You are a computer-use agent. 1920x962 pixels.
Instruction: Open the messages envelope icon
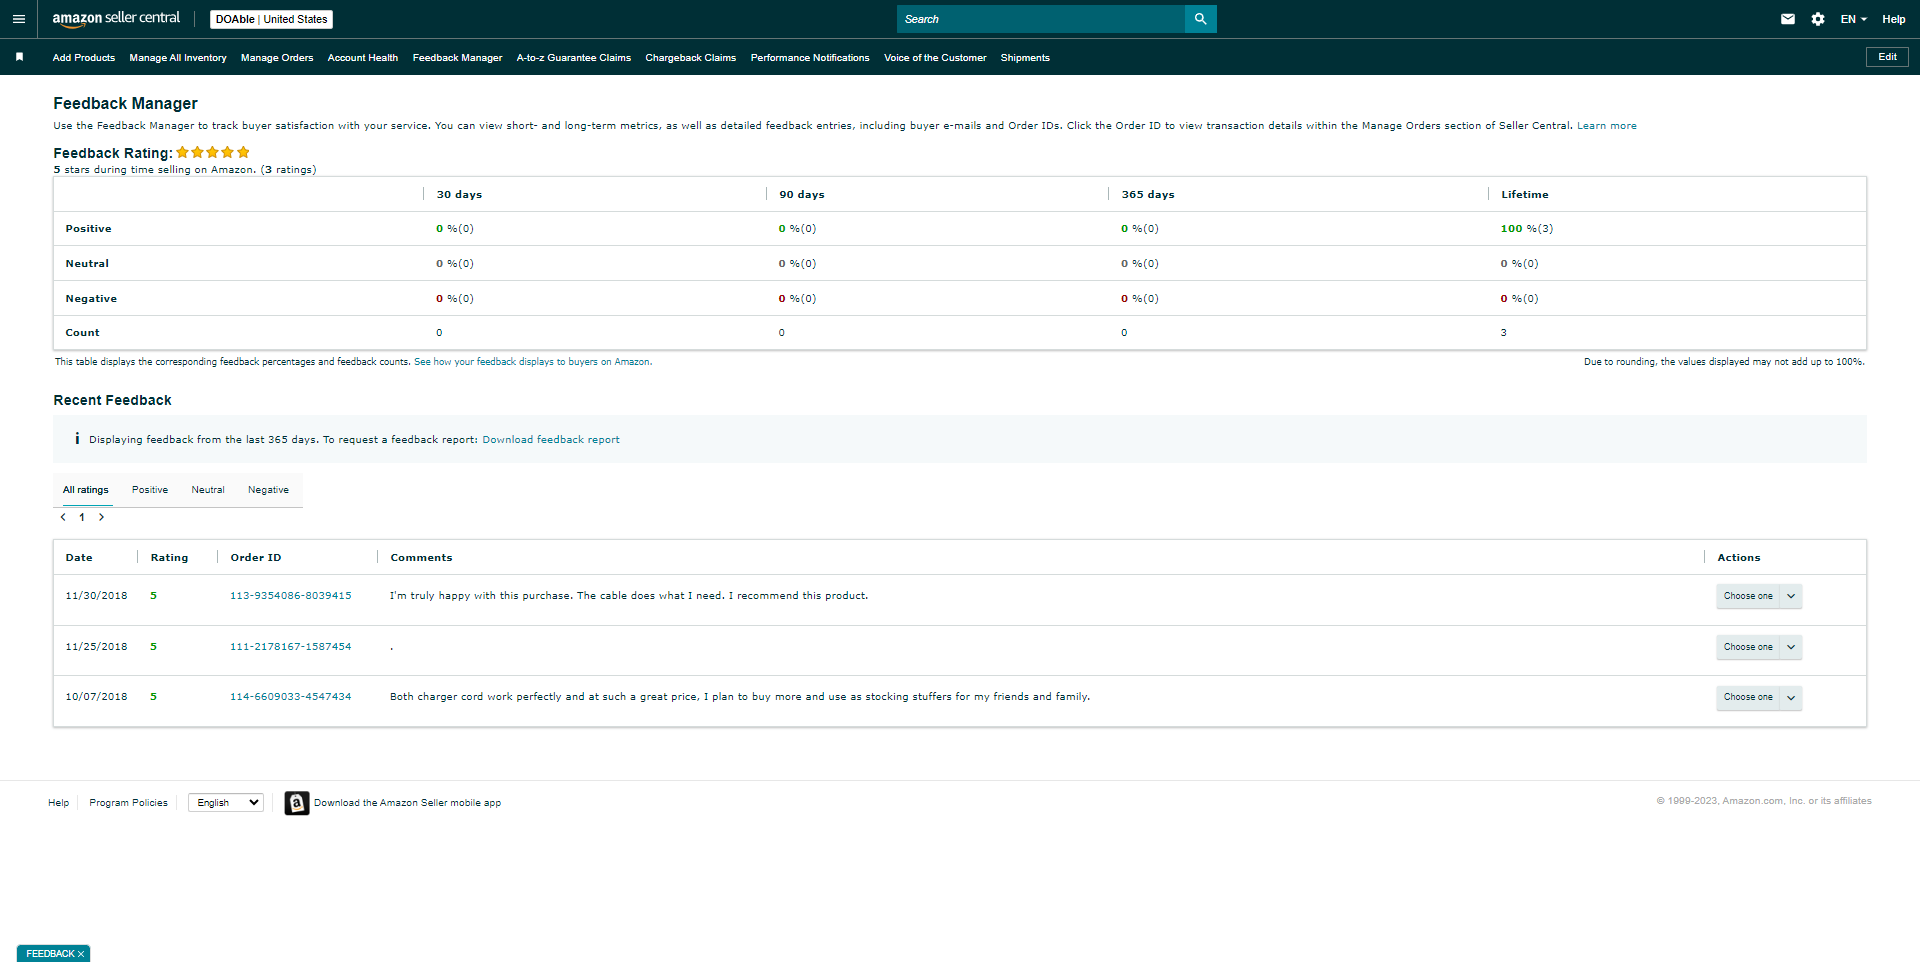tap(1788, 19)
